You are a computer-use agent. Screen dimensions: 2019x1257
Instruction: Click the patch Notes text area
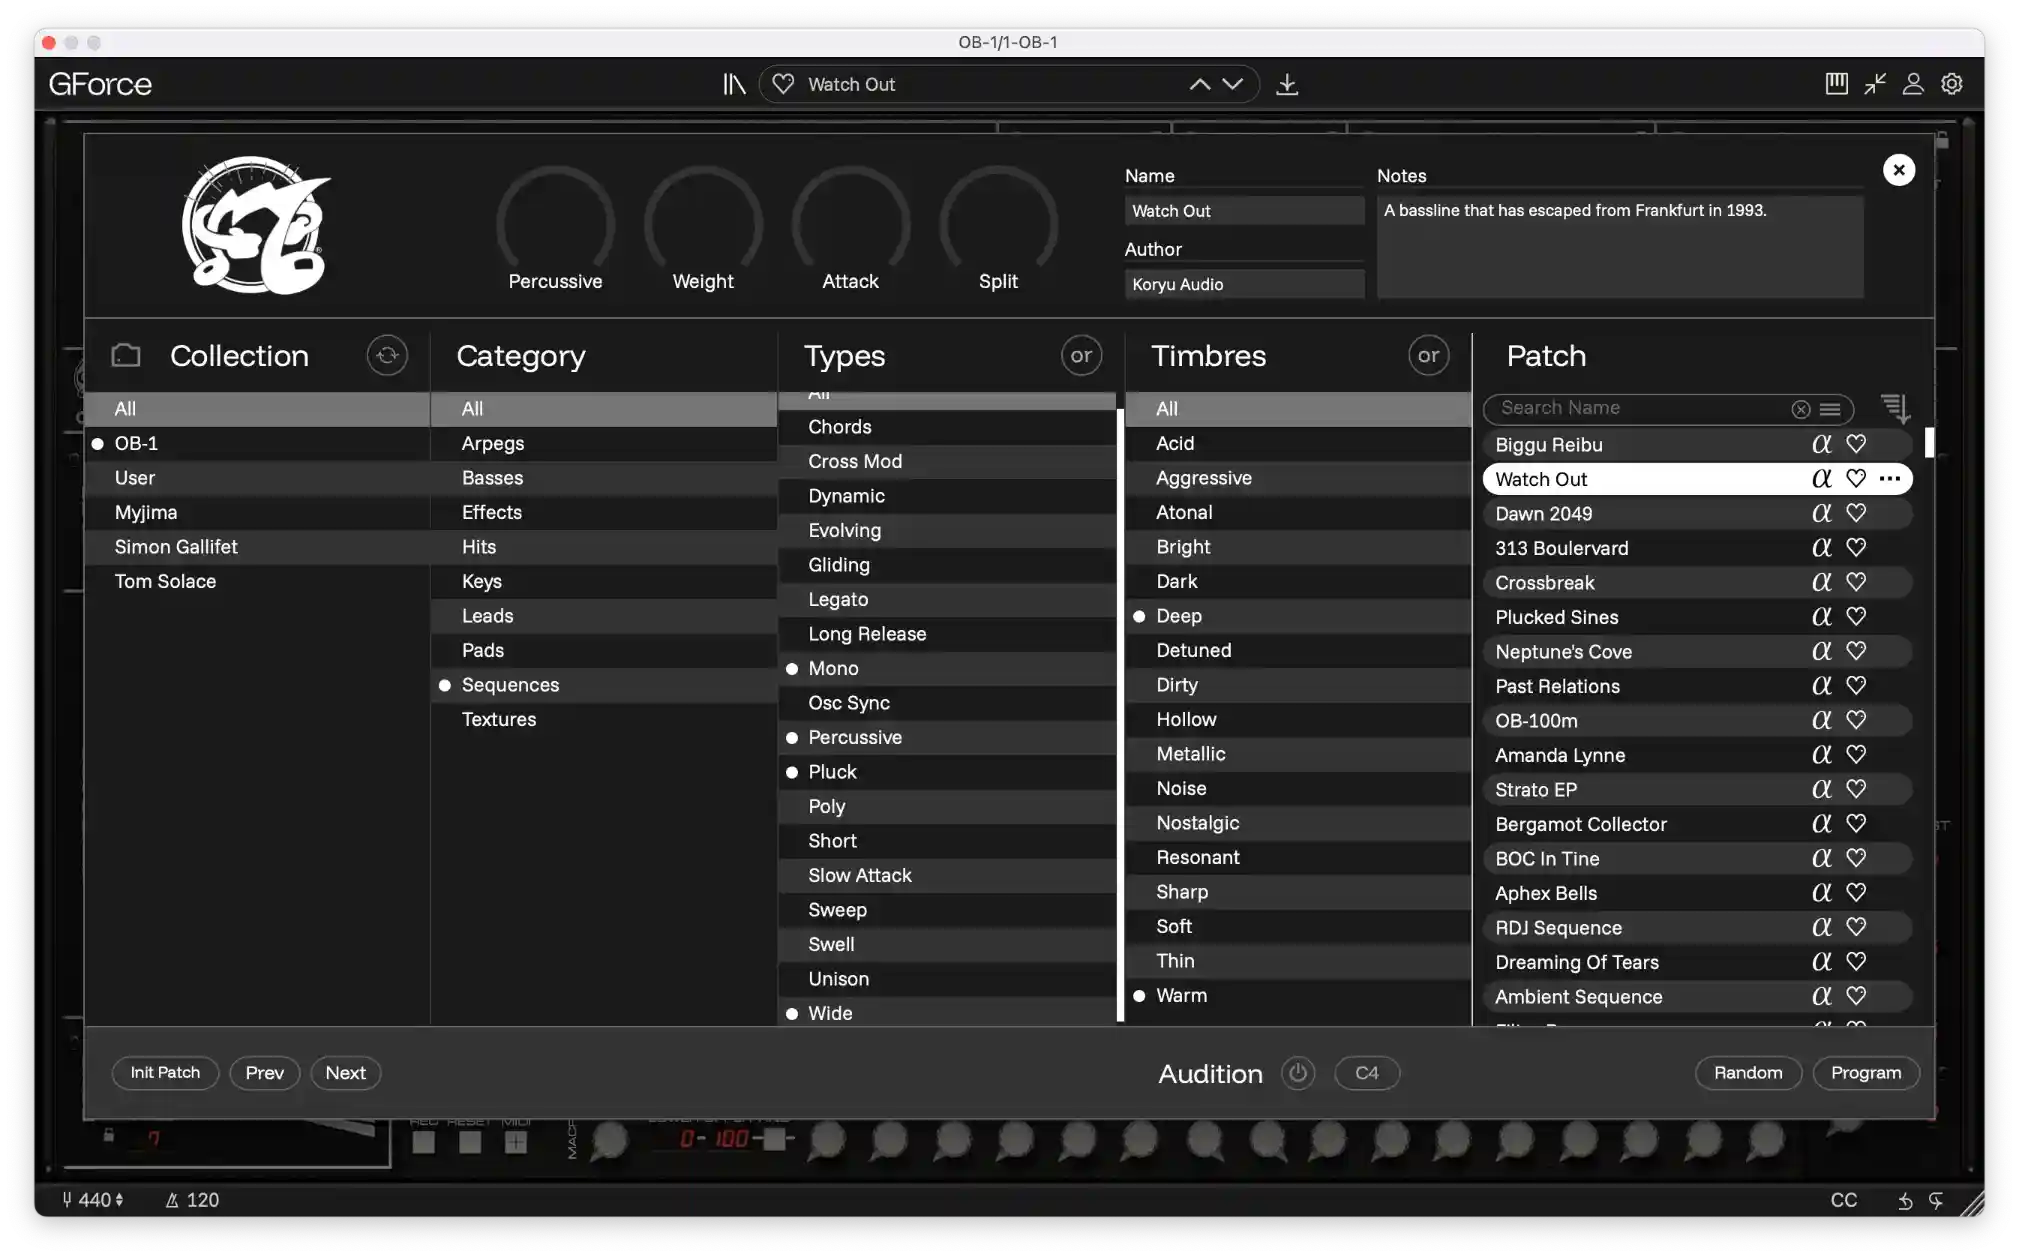point(1619,246)
